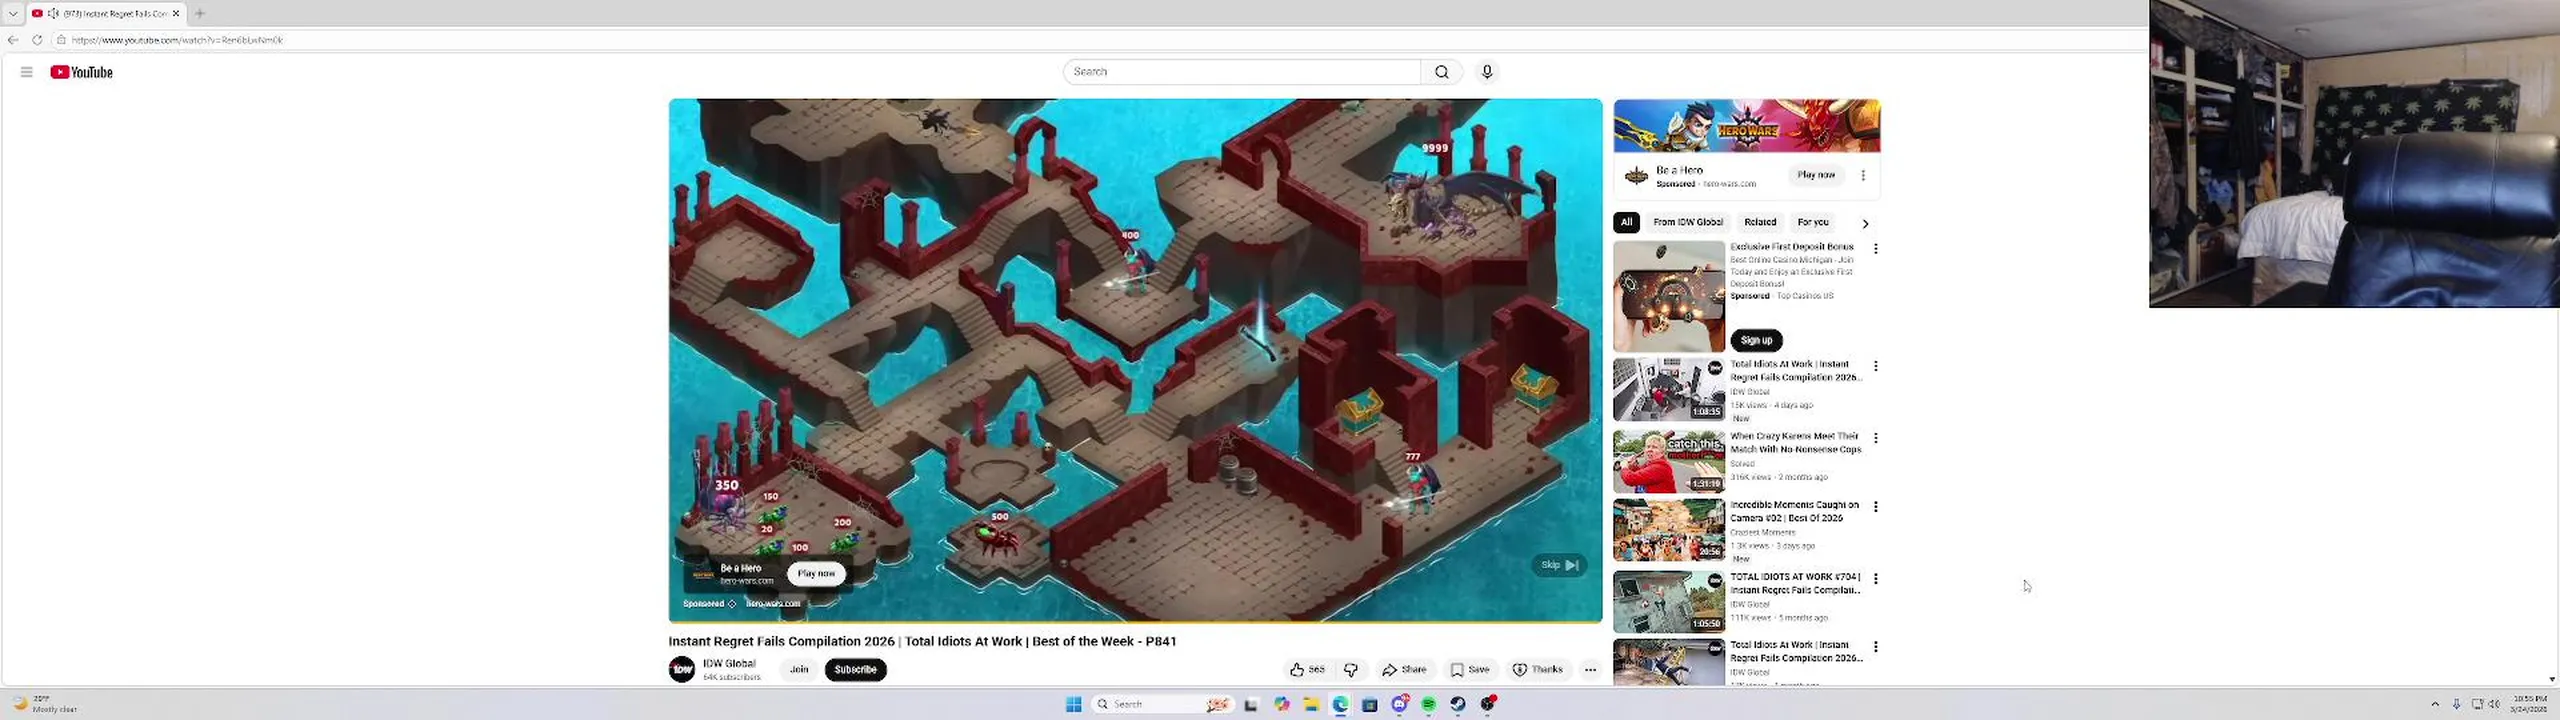Play the When Crazy Karens Meet Their Match video

coord(1669,461)
